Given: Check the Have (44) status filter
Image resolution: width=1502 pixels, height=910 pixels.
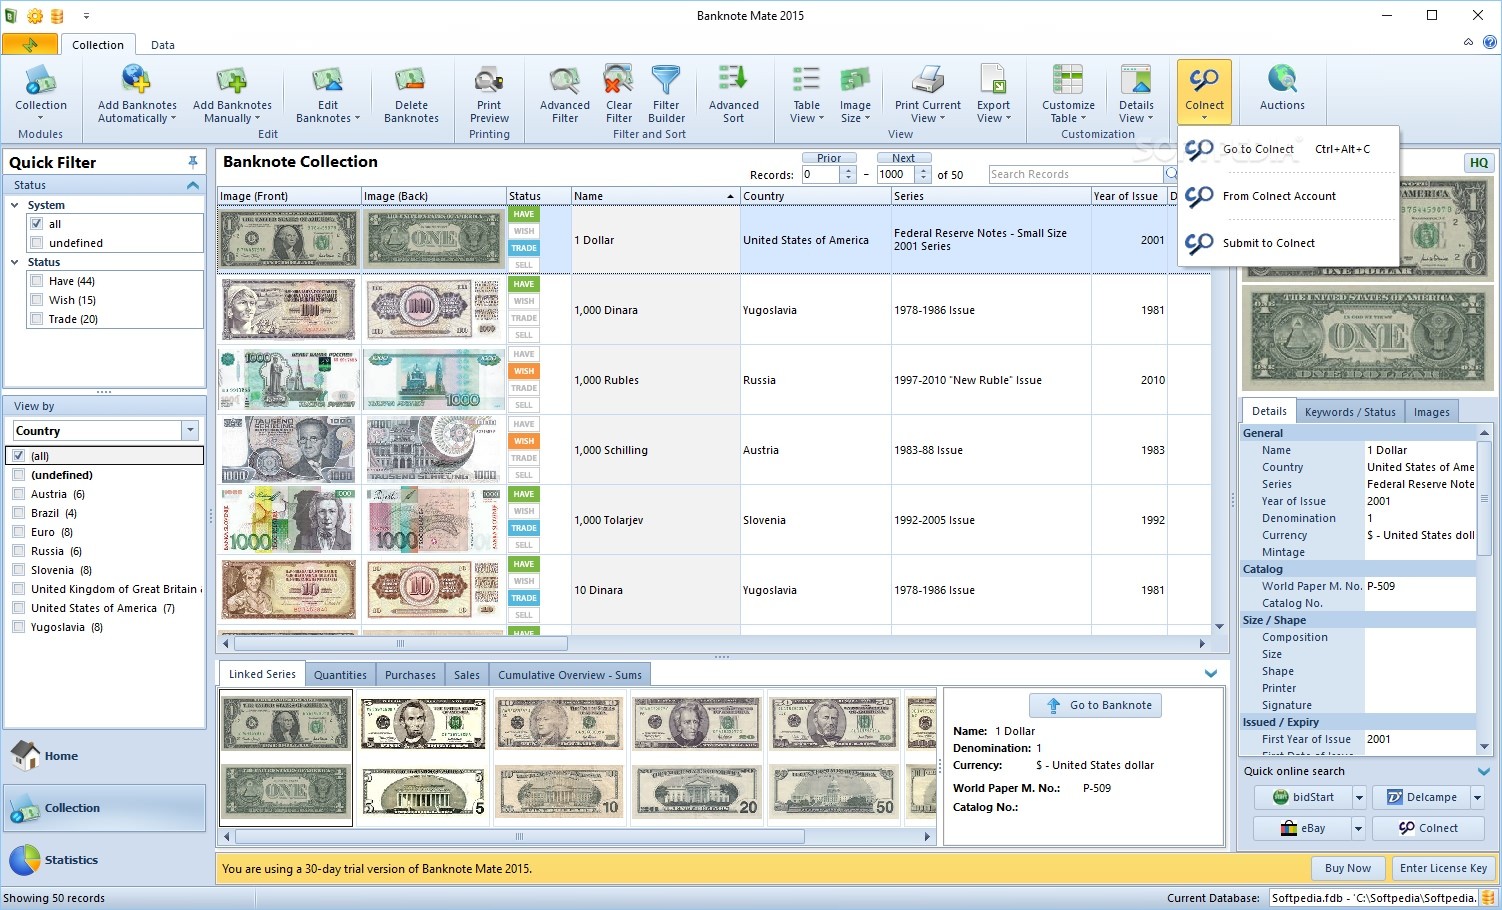Looking at the screenshot, I should 37,281.
